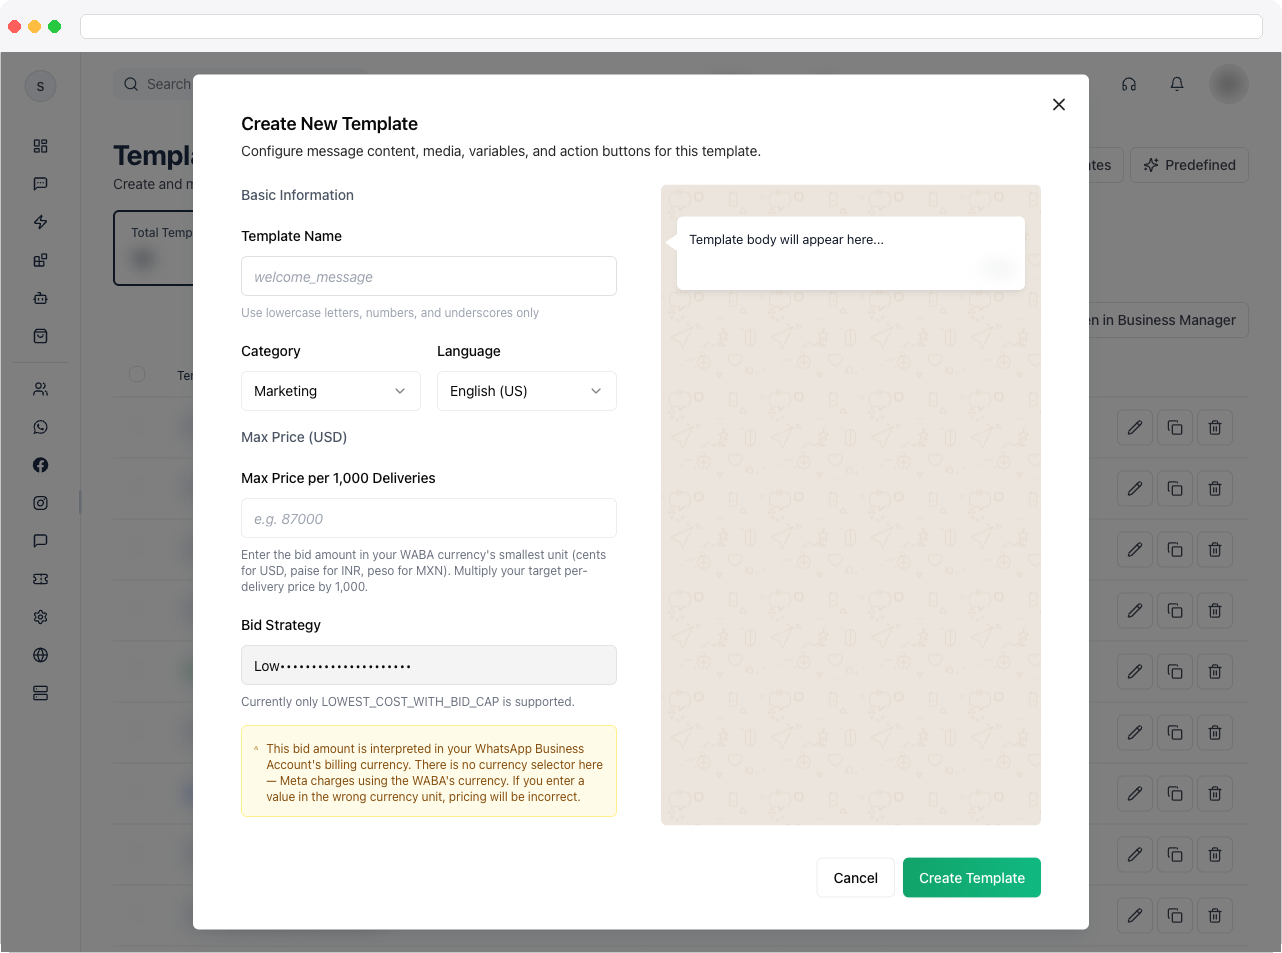Open the settings gear icon in sidebar
Image resolution: width=1282 pixels, height=953 pixels.
(x=40, y=617)
